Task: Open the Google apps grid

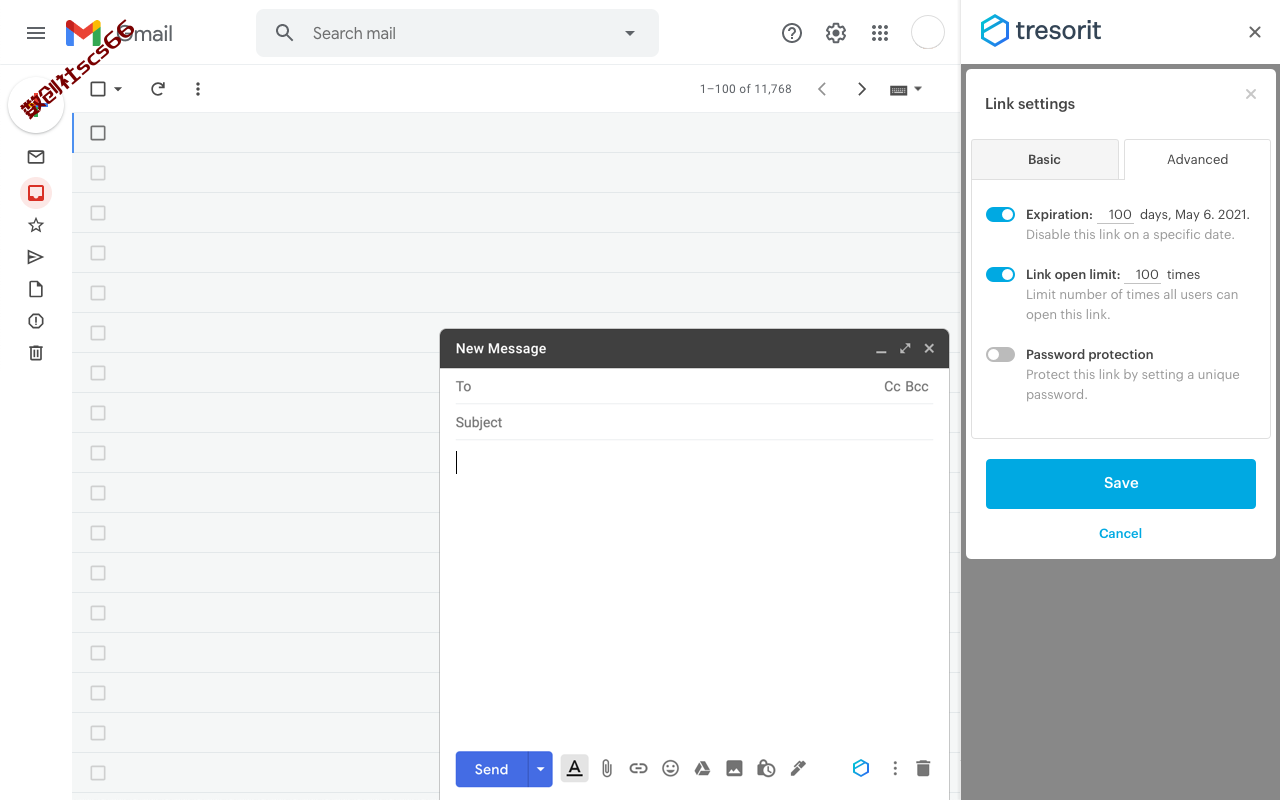Action: coord(880,33)
